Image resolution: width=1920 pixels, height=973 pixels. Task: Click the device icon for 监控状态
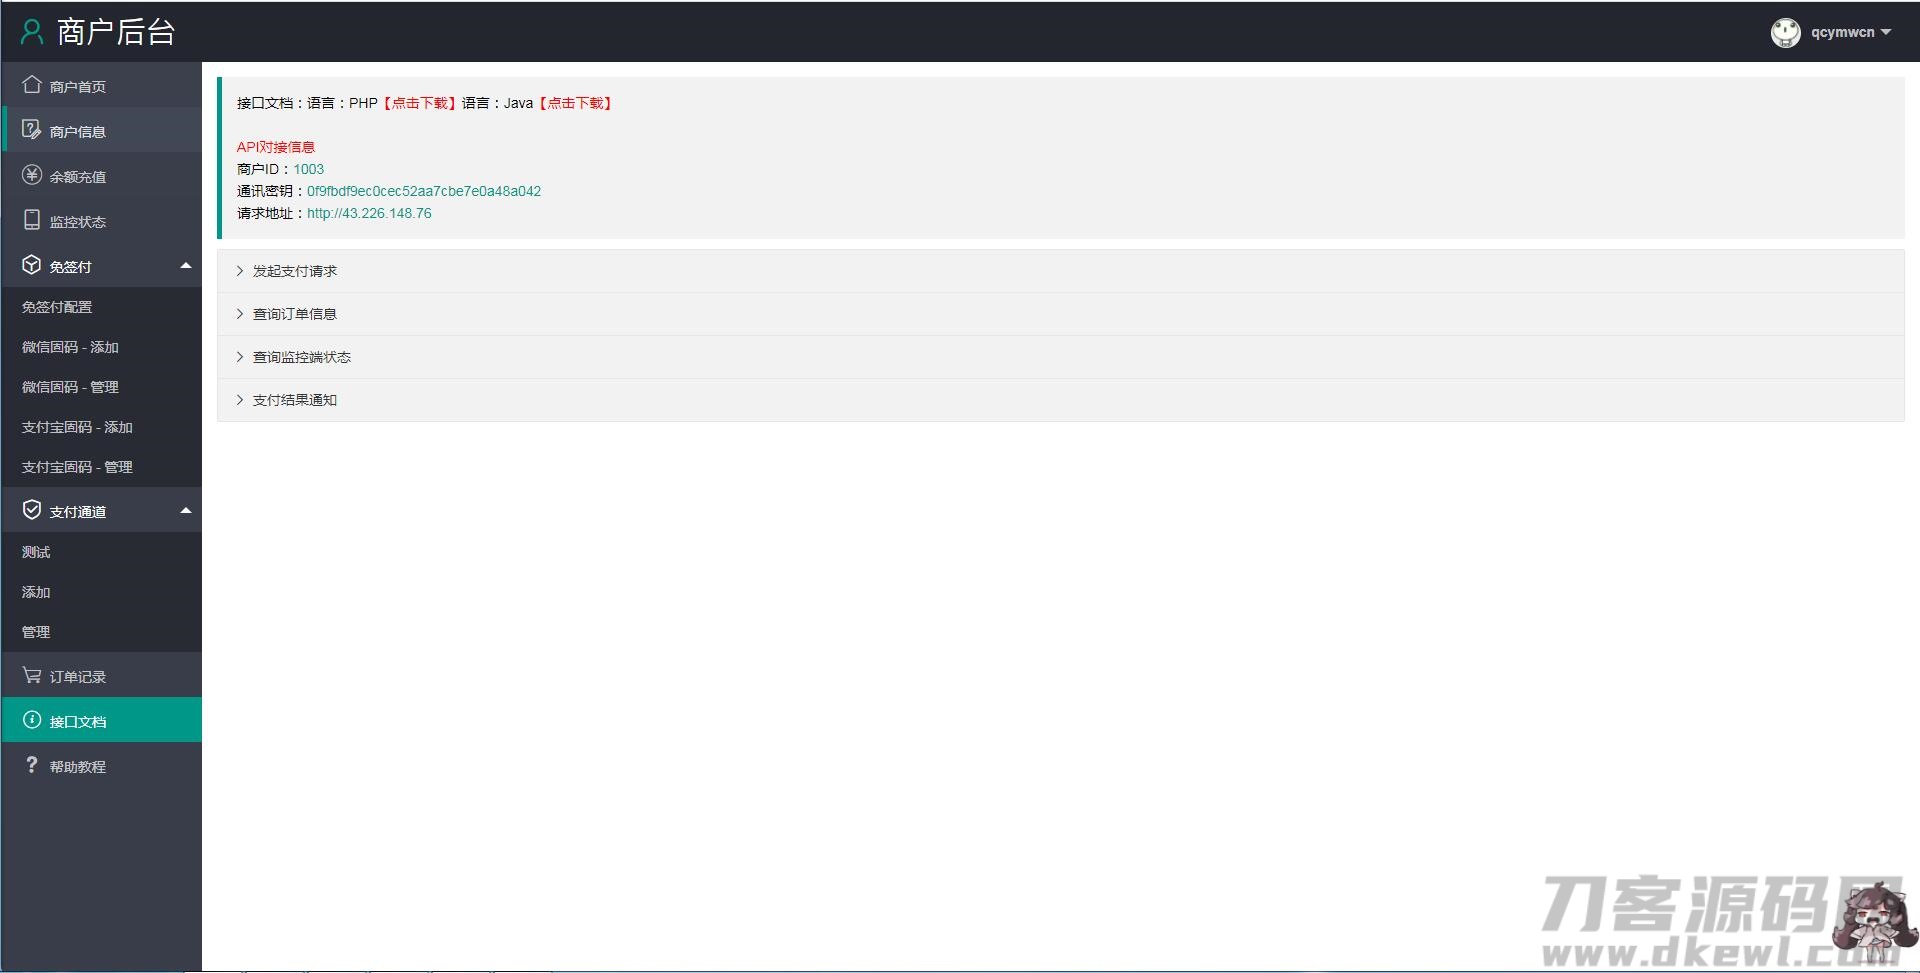pos(32,220)
